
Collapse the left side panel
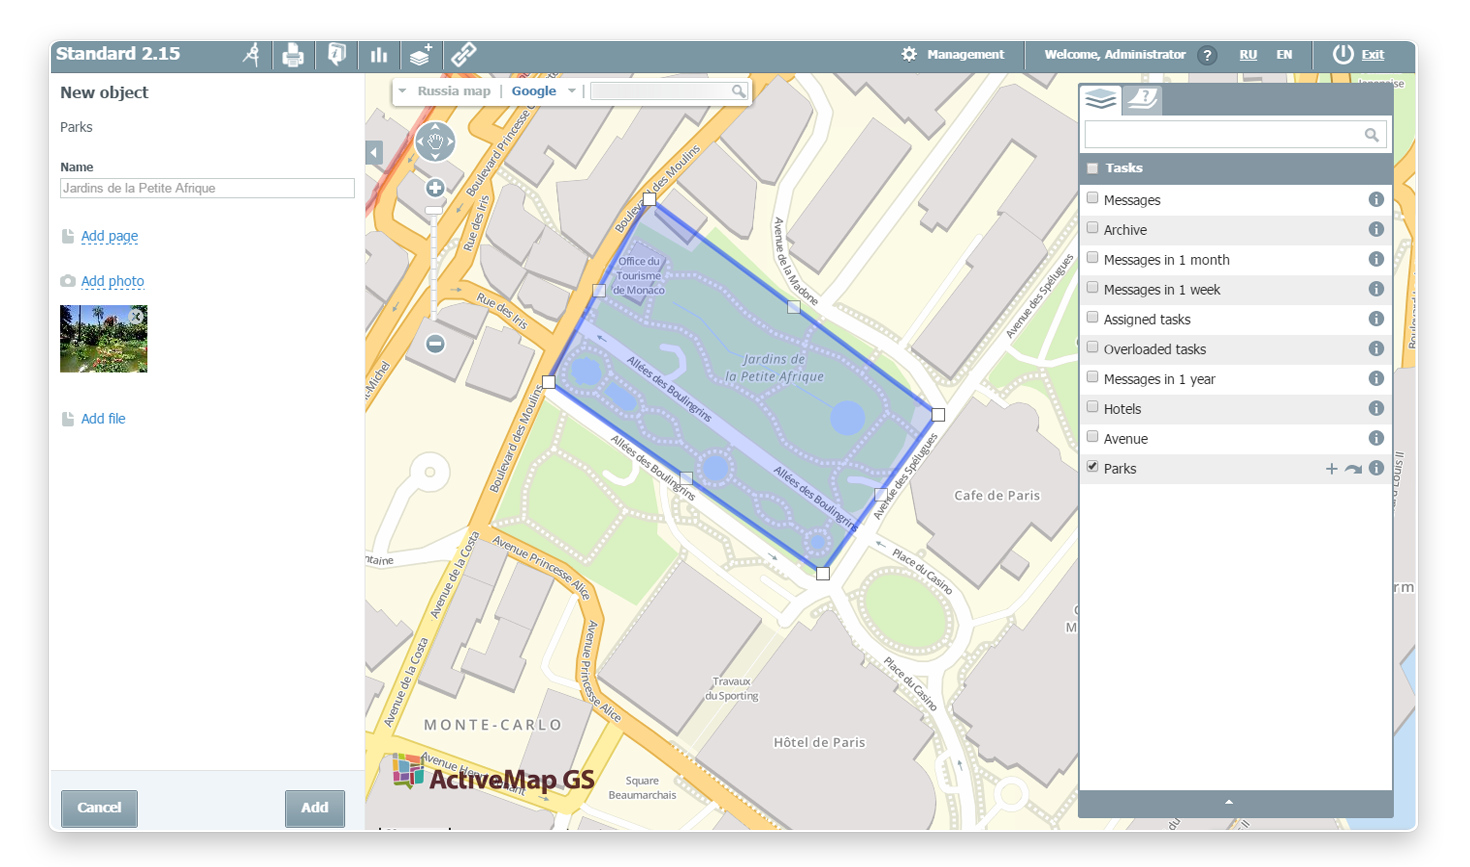[x=374, y=153]
